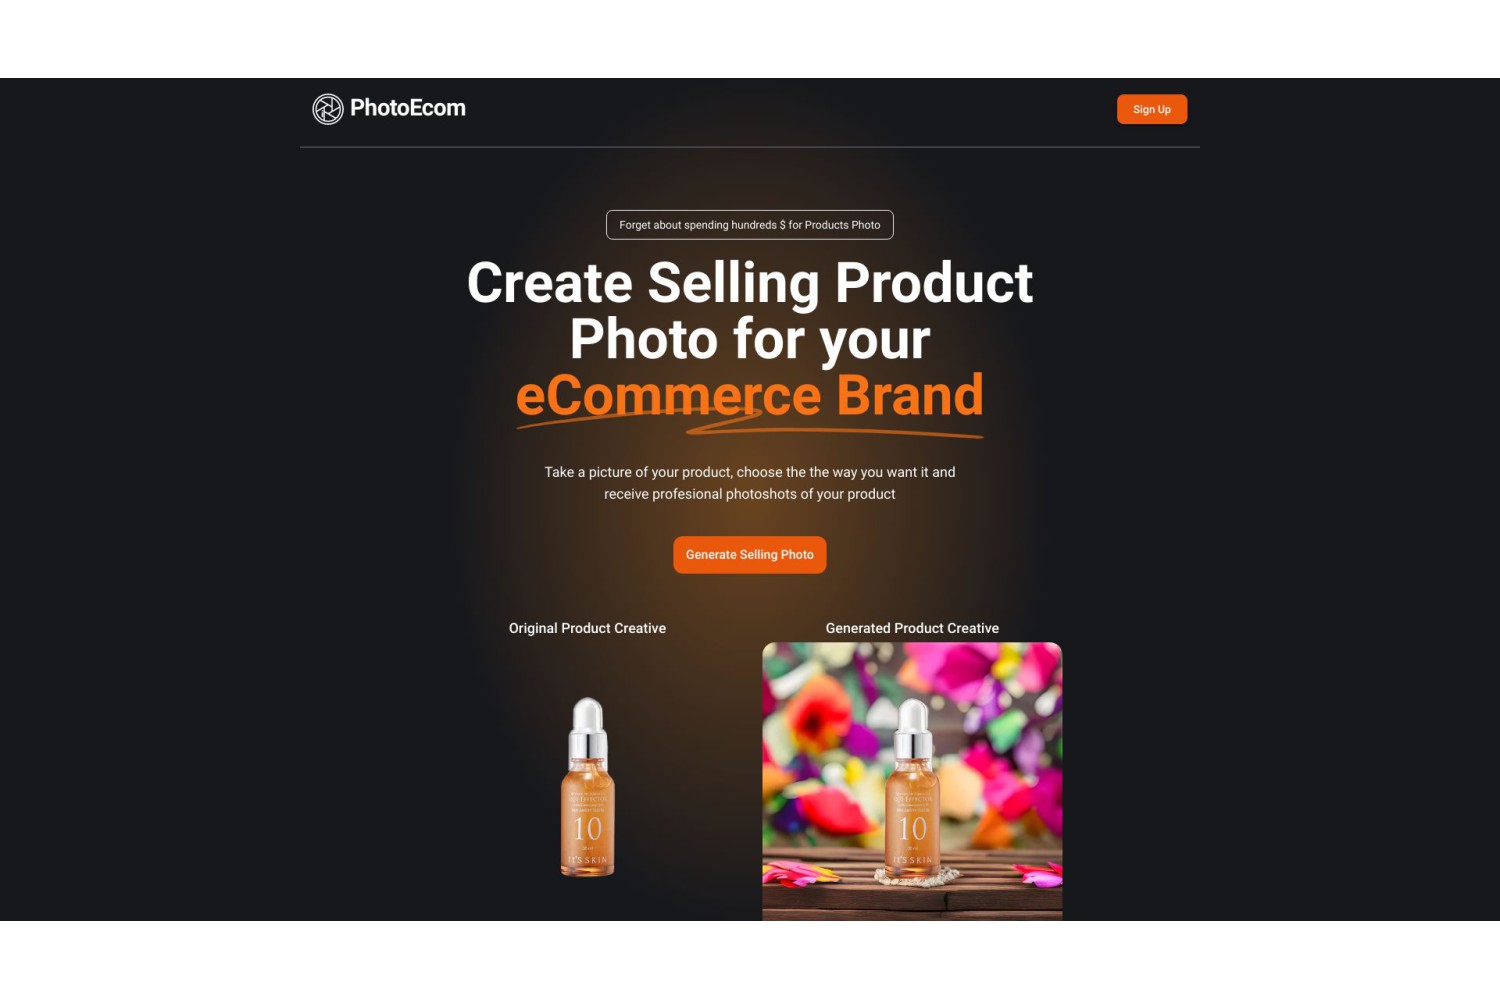This screenshot has height=1000, width=1500.
Task: Click the '10' label on the original bottle
Action: [588, 829]
